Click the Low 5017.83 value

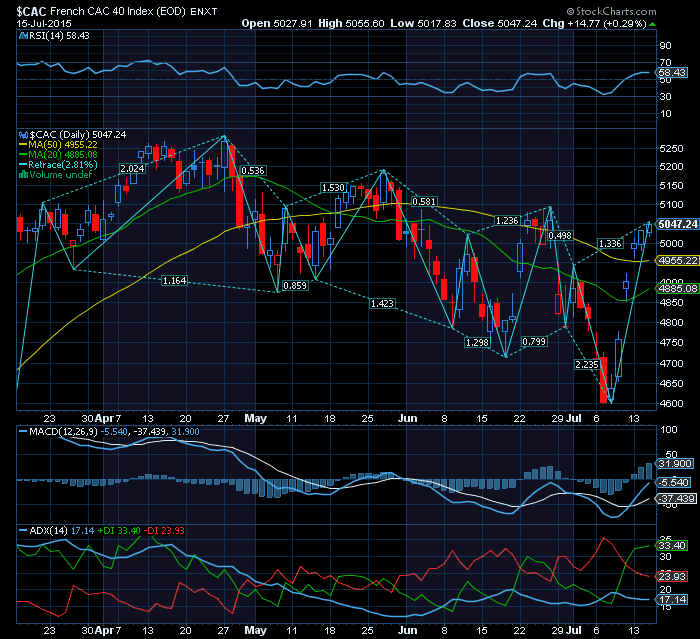click(423, 23)
